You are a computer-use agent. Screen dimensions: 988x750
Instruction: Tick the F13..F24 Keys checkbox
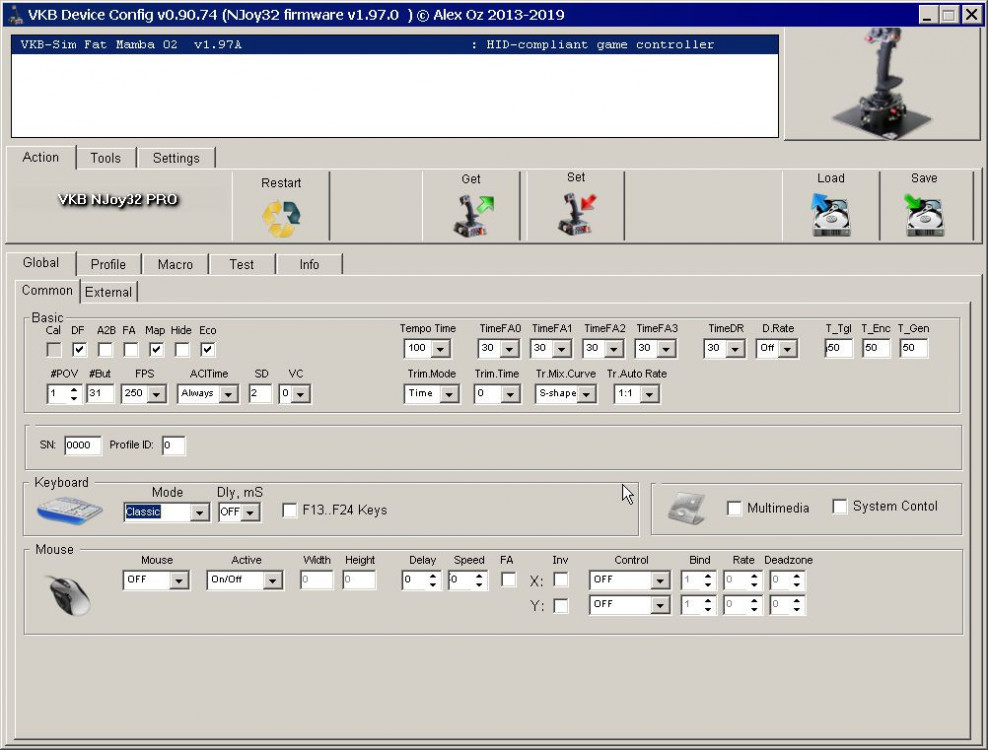[x=290, y=511]
